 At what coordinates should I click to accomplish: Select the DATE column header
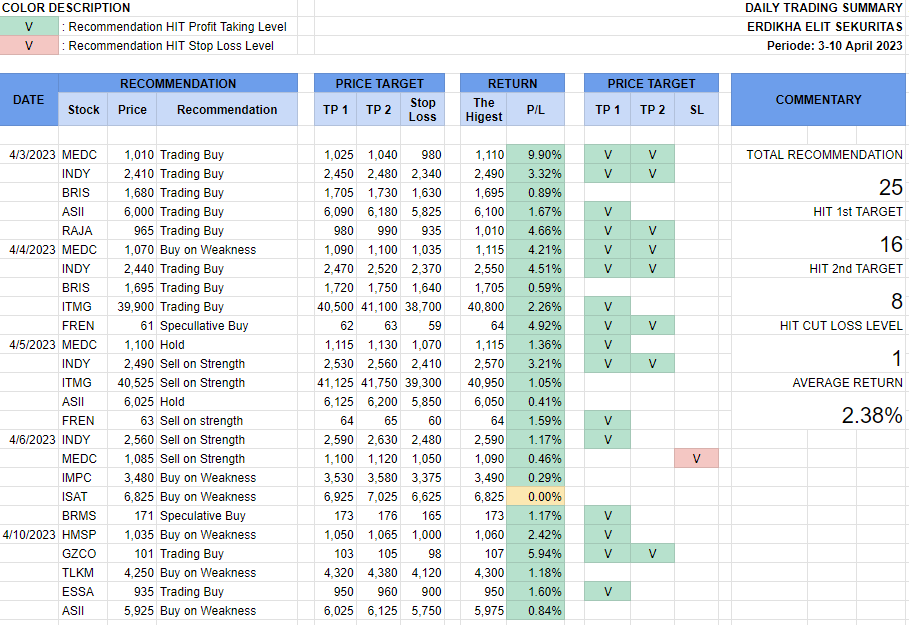point(28,100)
